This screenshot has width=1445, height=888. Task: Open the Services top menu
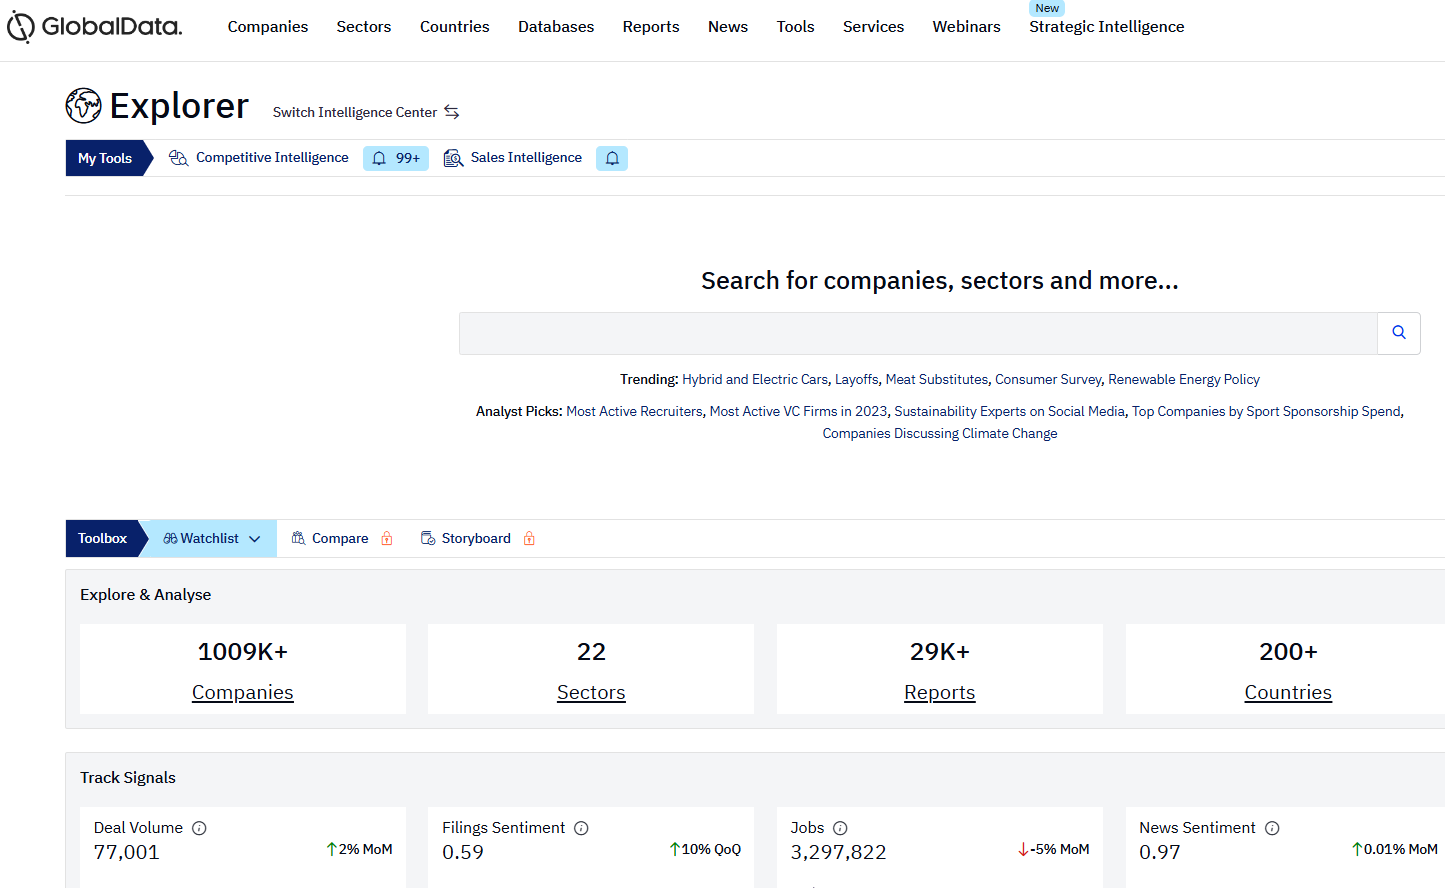(x=874, y=27)
